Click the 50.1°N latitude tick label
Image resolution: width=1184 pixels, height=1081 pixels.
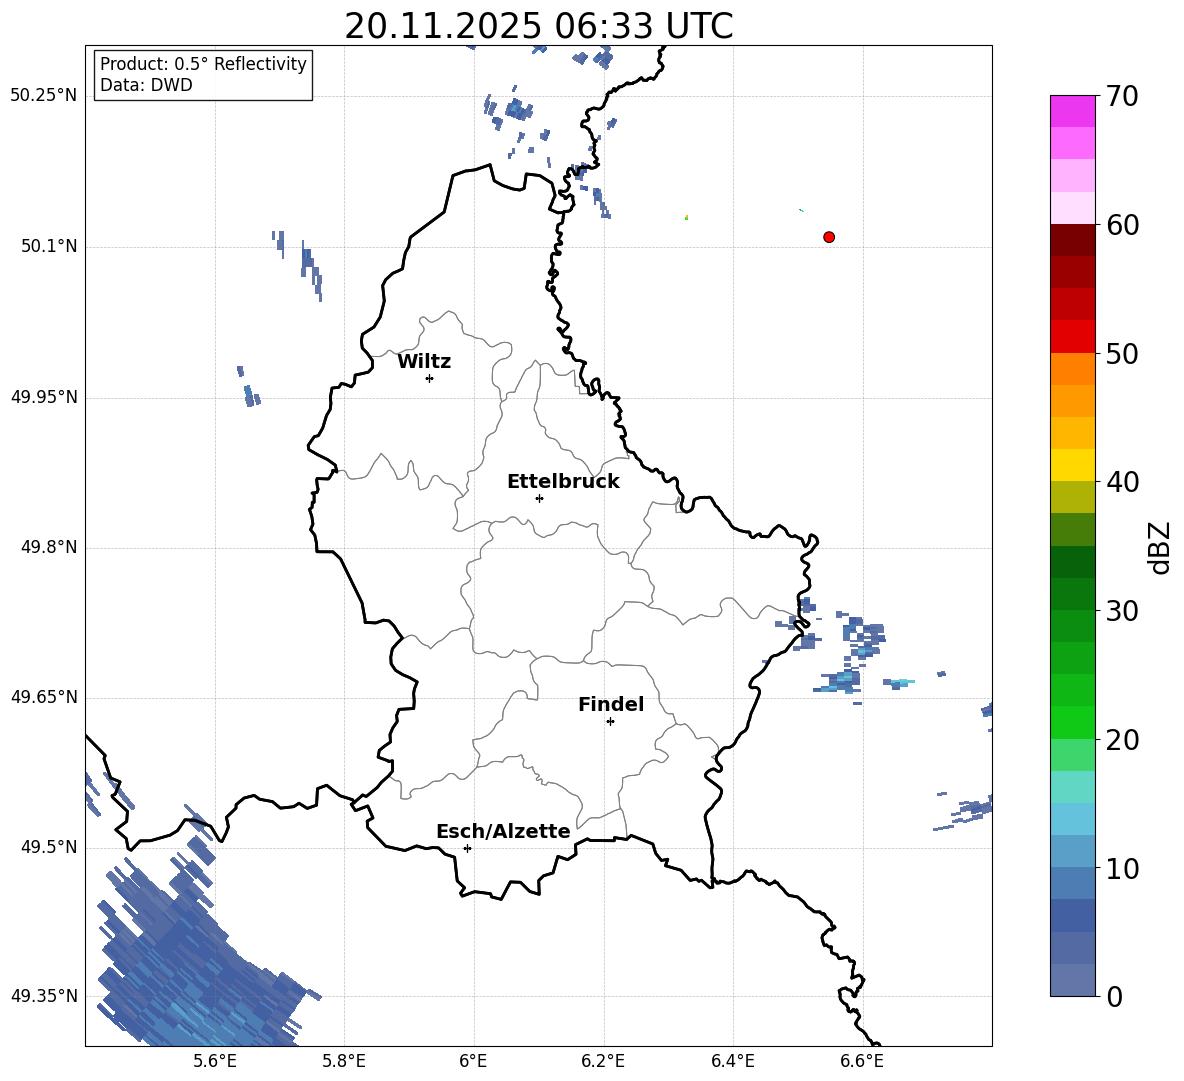(x=49, y=247)
